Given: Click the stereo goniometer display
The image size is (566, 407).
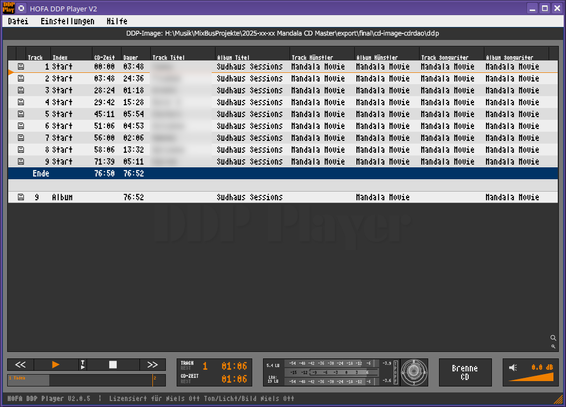Looking at the screenshot, I should pyautogui.click(x=414, y=372).
